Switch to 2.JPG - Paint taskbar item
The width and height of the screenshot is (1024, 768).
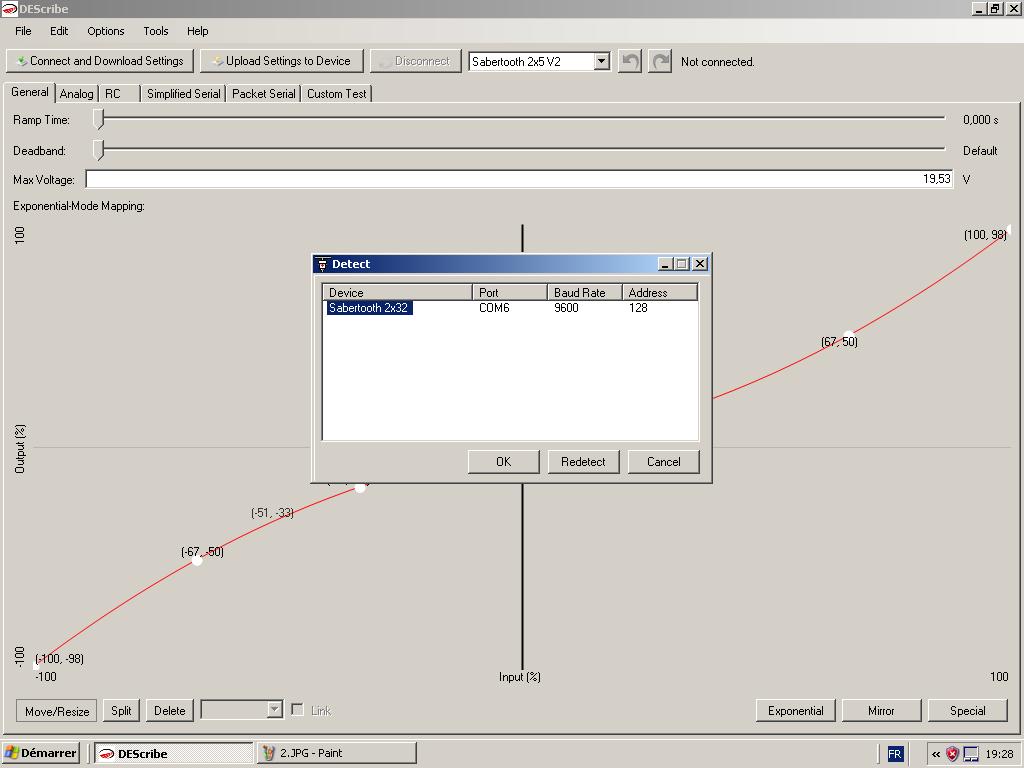tap(336, 753)
